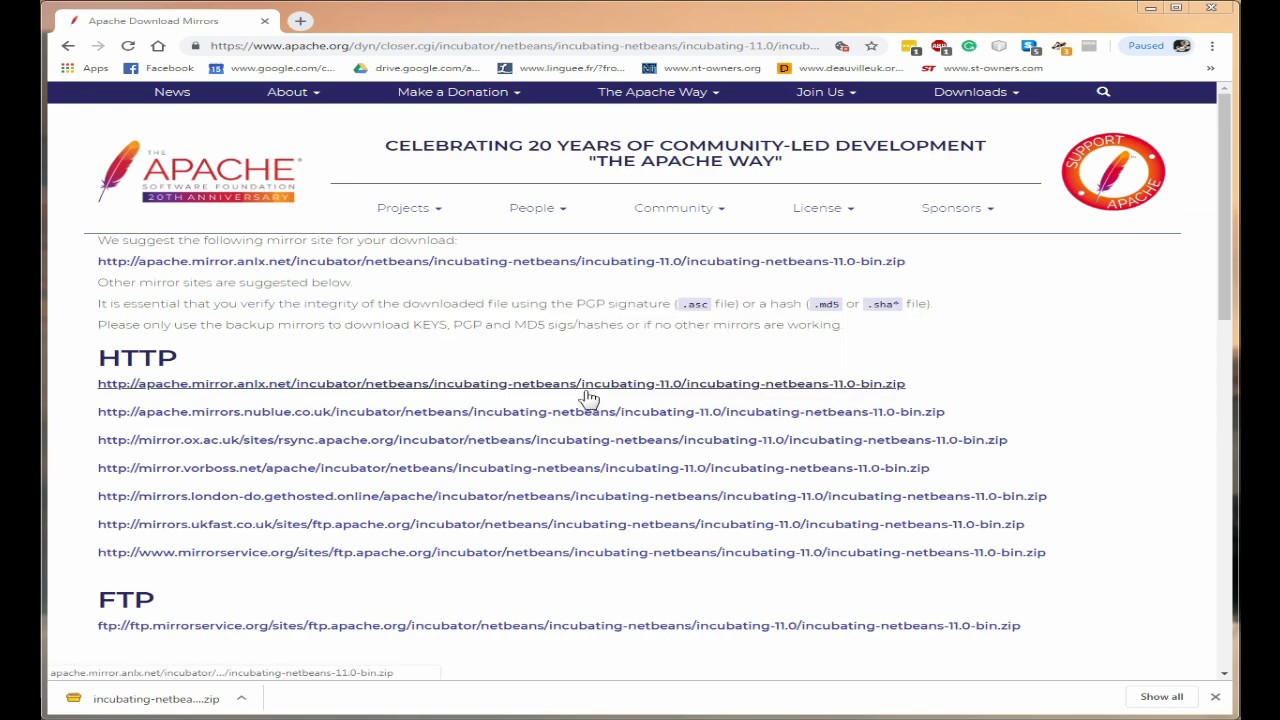Close the Apache Download Mirrors tab

265,20
